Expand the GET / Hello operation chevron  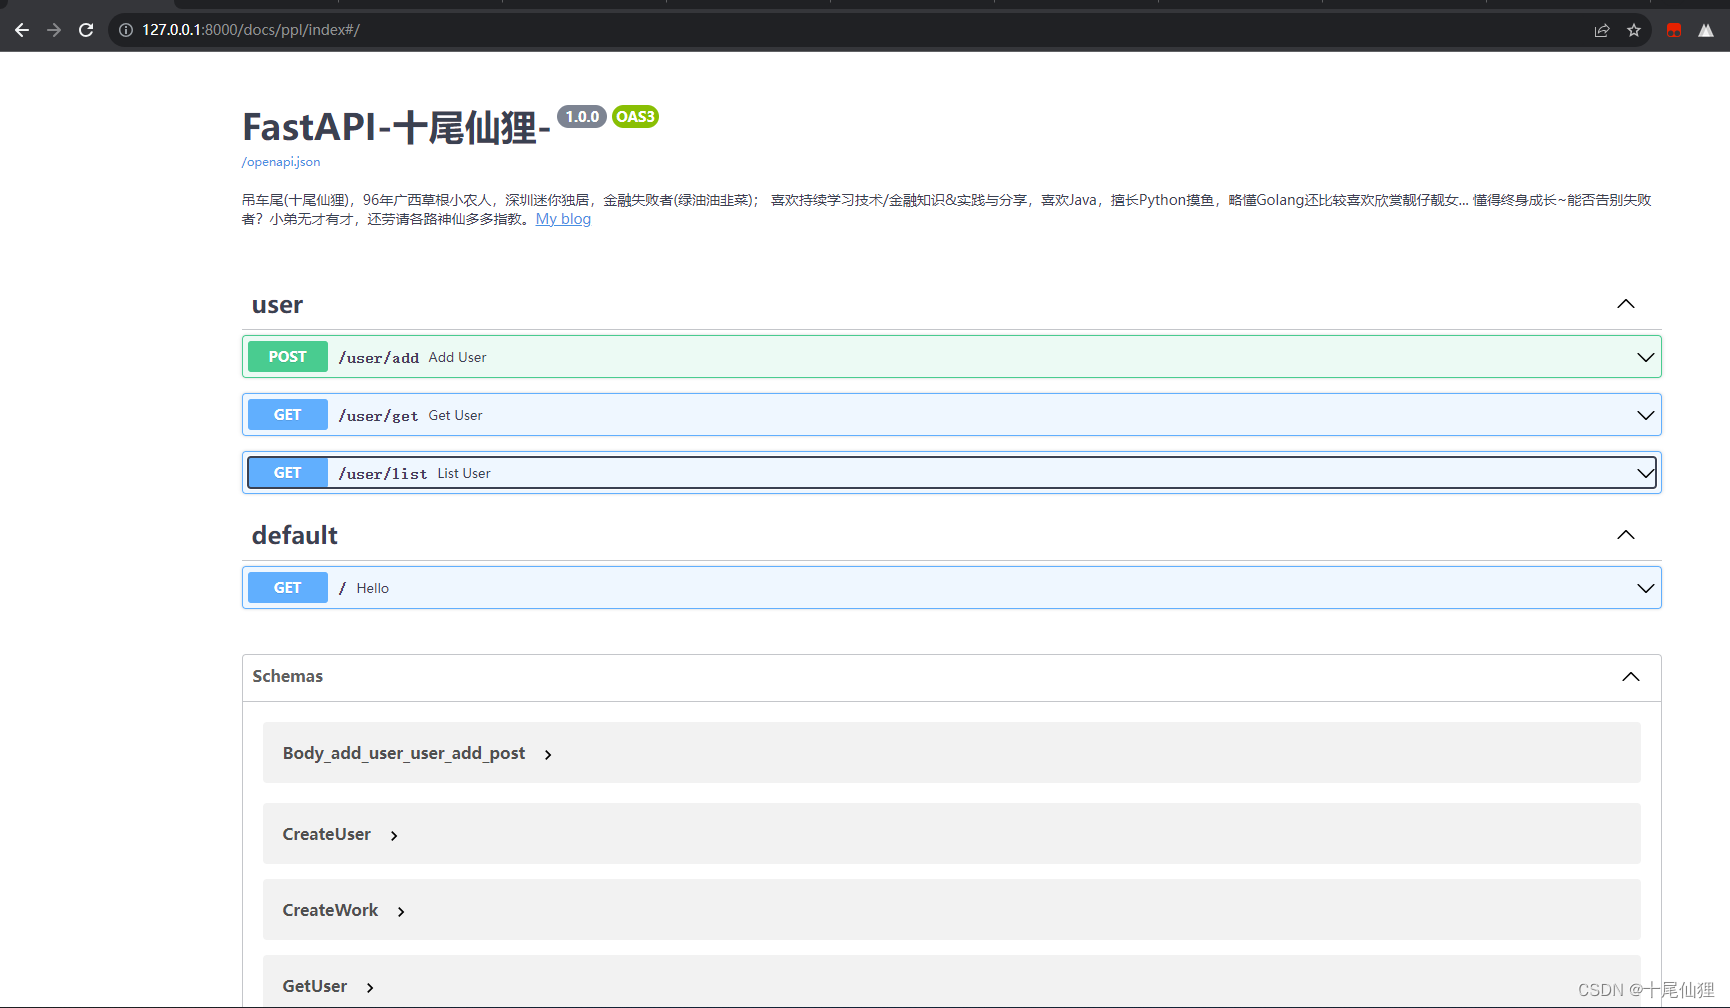click(1645, 588)
